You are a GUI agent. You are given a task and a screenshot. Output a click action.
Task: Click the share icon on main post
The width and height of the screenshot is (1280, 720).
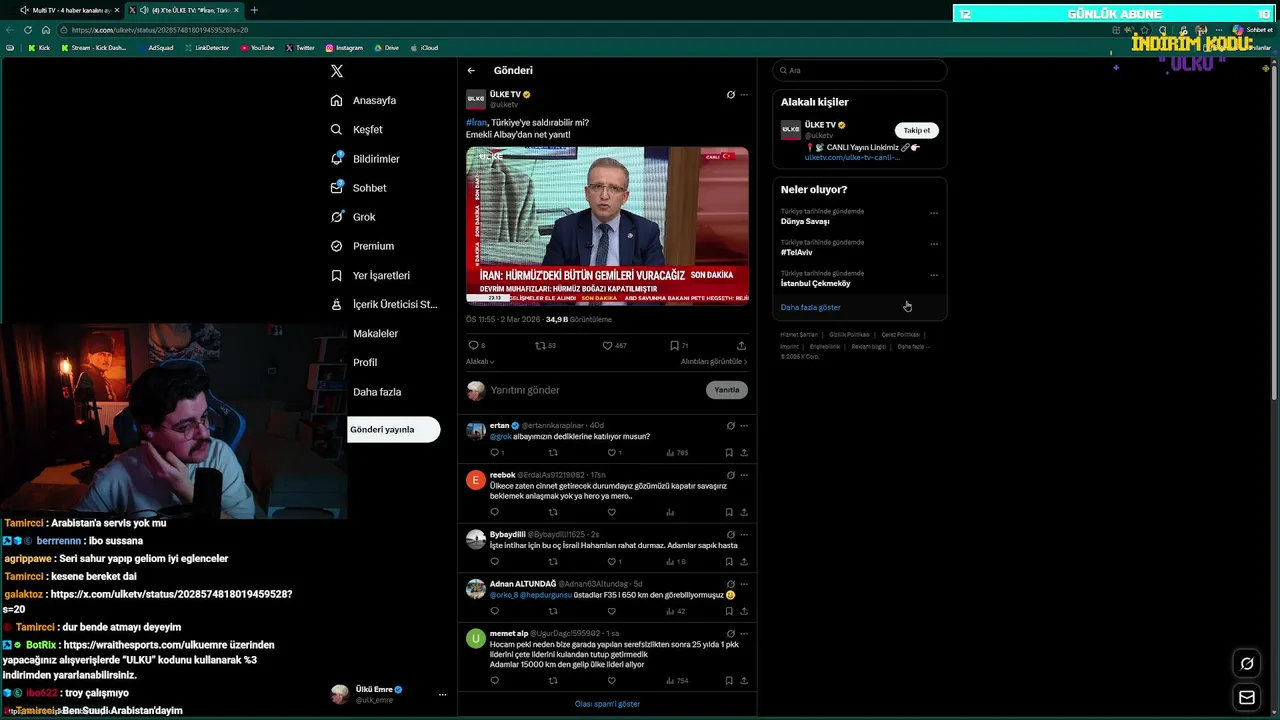pyautogui.click(x=741, y=345)
